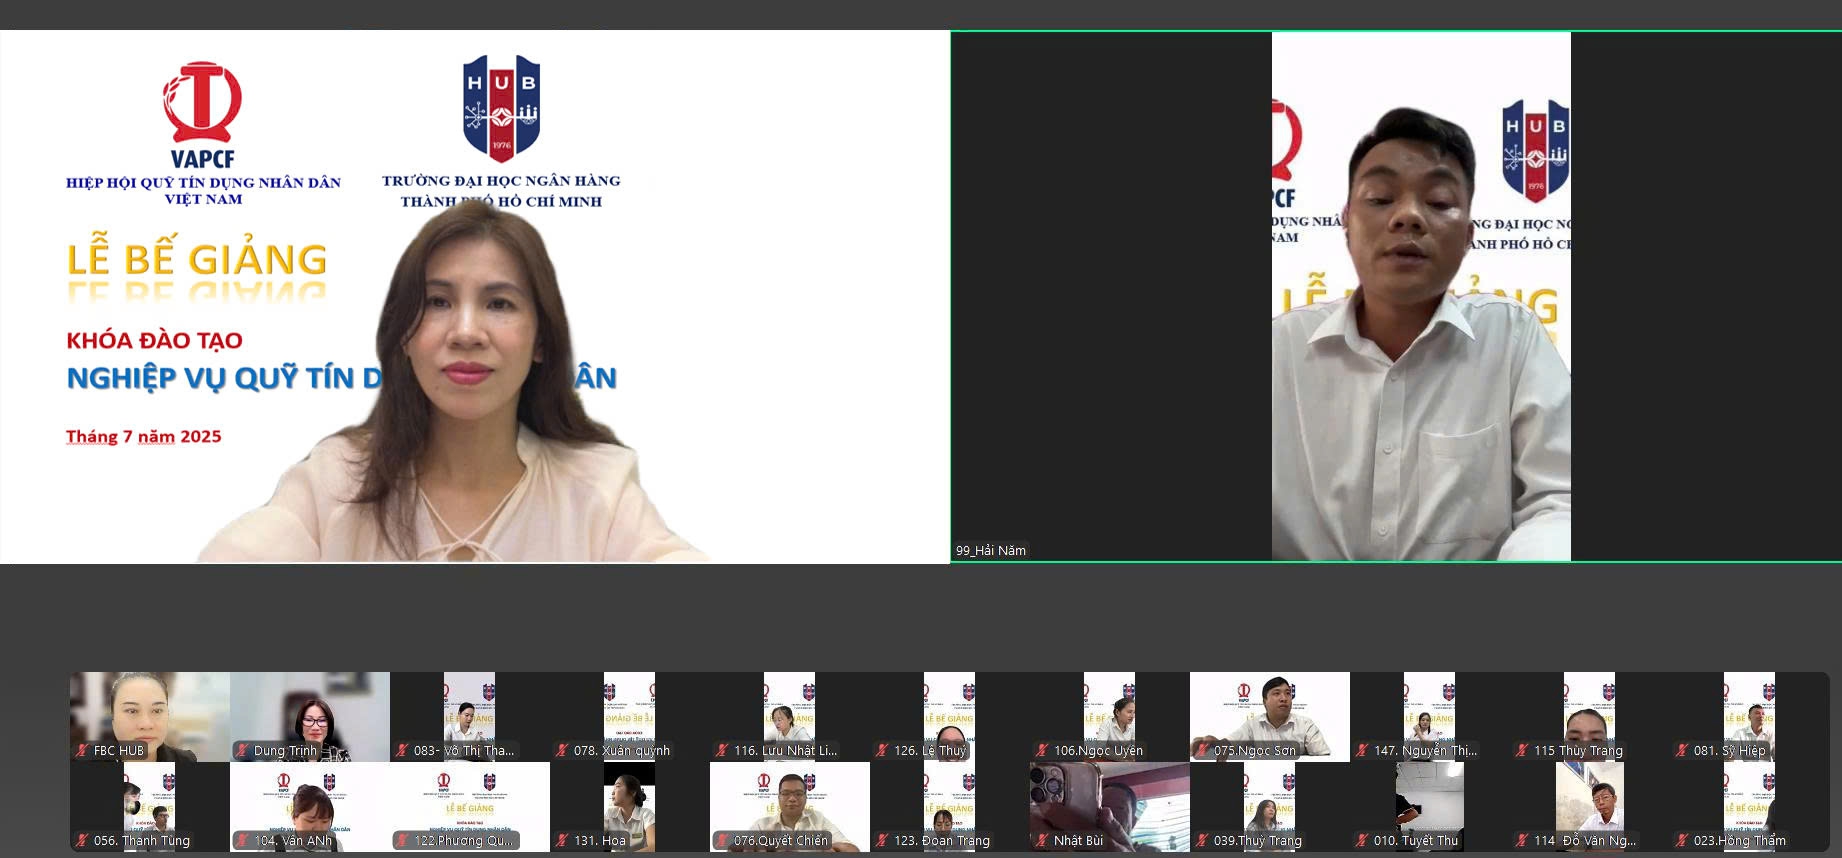Click muted mic icon beside 076.Quyết Chiến

pyautogui.click(x=722, y=840)
